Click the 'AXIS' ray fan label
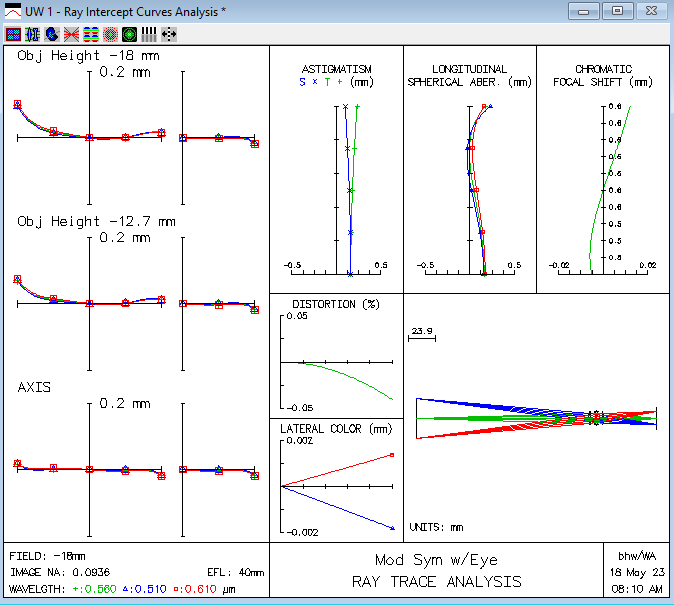Image resolution: width=674 pixels, height=605 pixels. click(x=34, y=387)
